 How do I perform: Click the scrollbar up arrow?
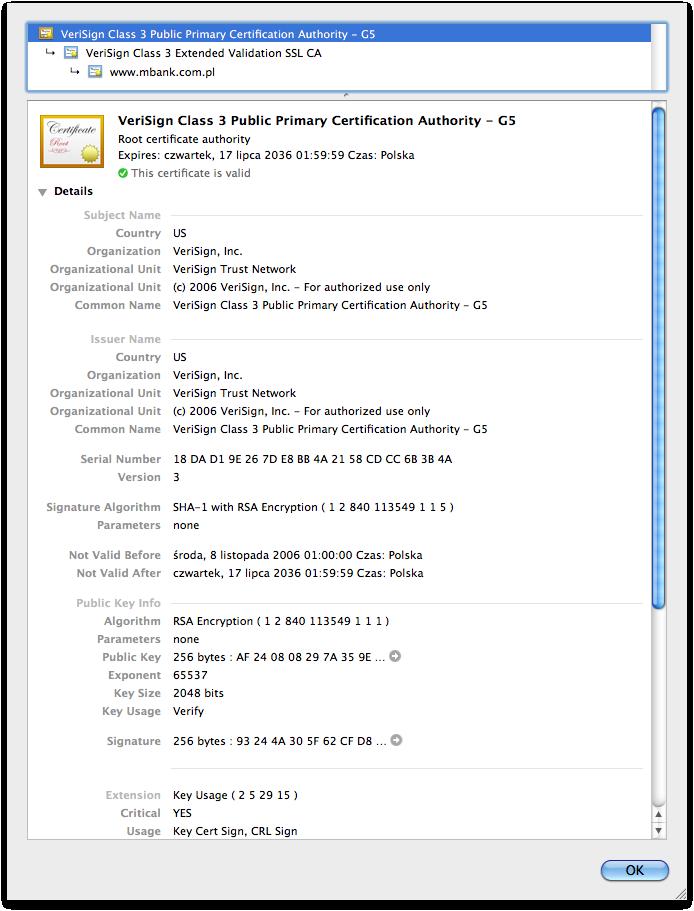tap(658, 814)
